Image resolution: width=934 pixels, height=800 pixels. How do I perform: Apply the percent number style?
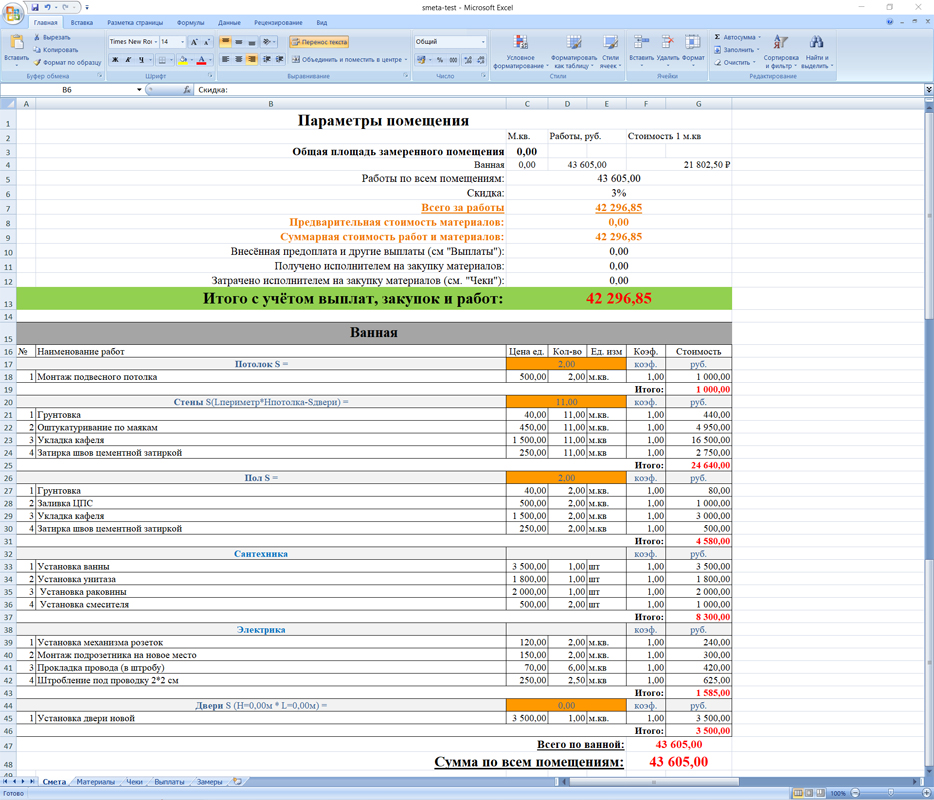[x=440, y=60]
